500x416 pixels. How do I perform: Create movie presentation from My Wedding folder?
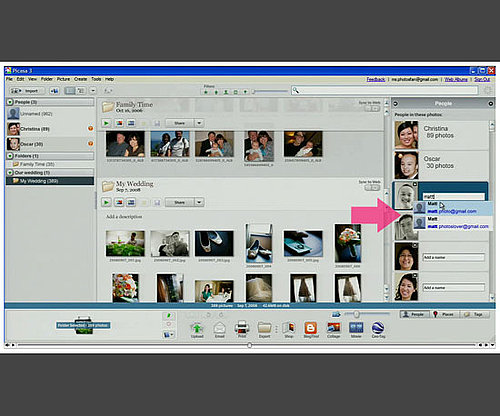131,202
